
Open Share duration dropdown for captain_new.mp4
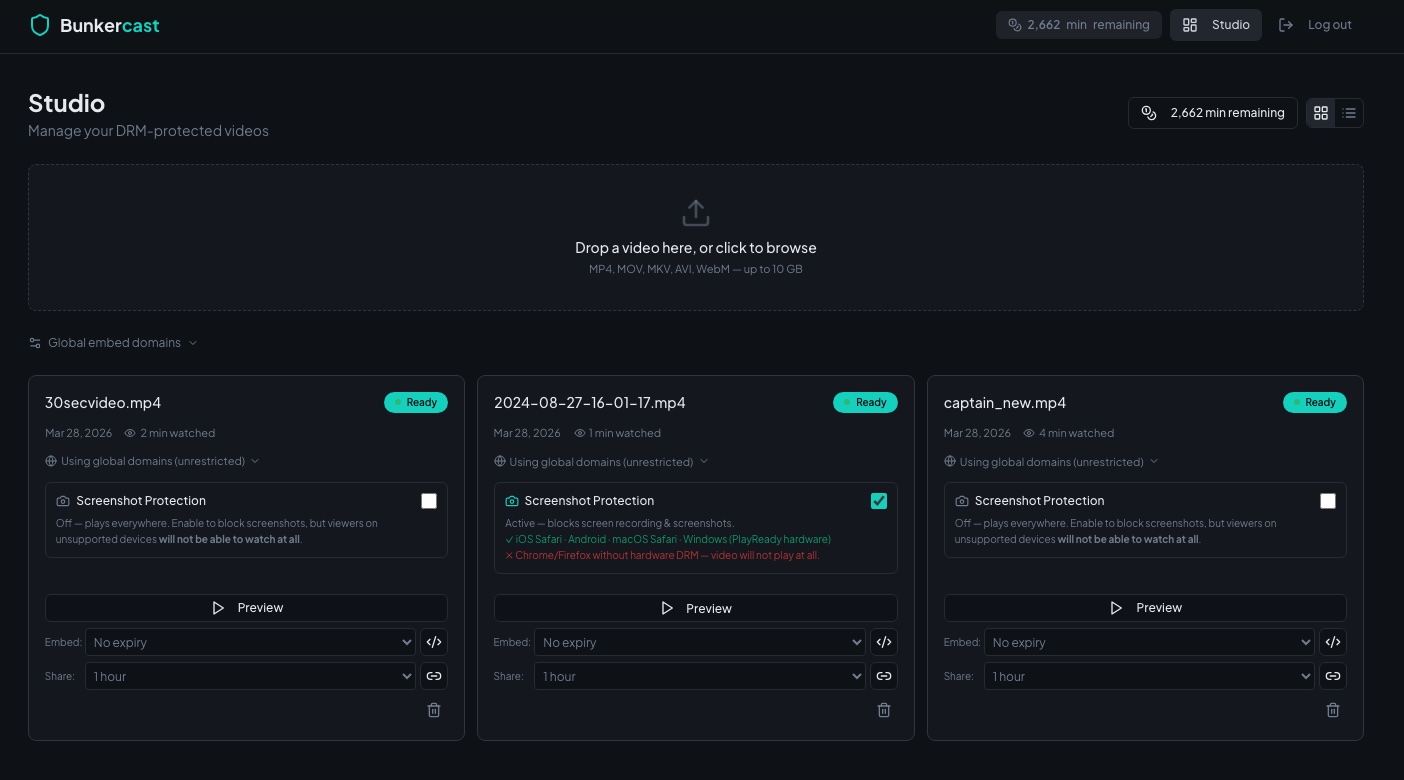pyautogui.click(x=1149, y=676)
